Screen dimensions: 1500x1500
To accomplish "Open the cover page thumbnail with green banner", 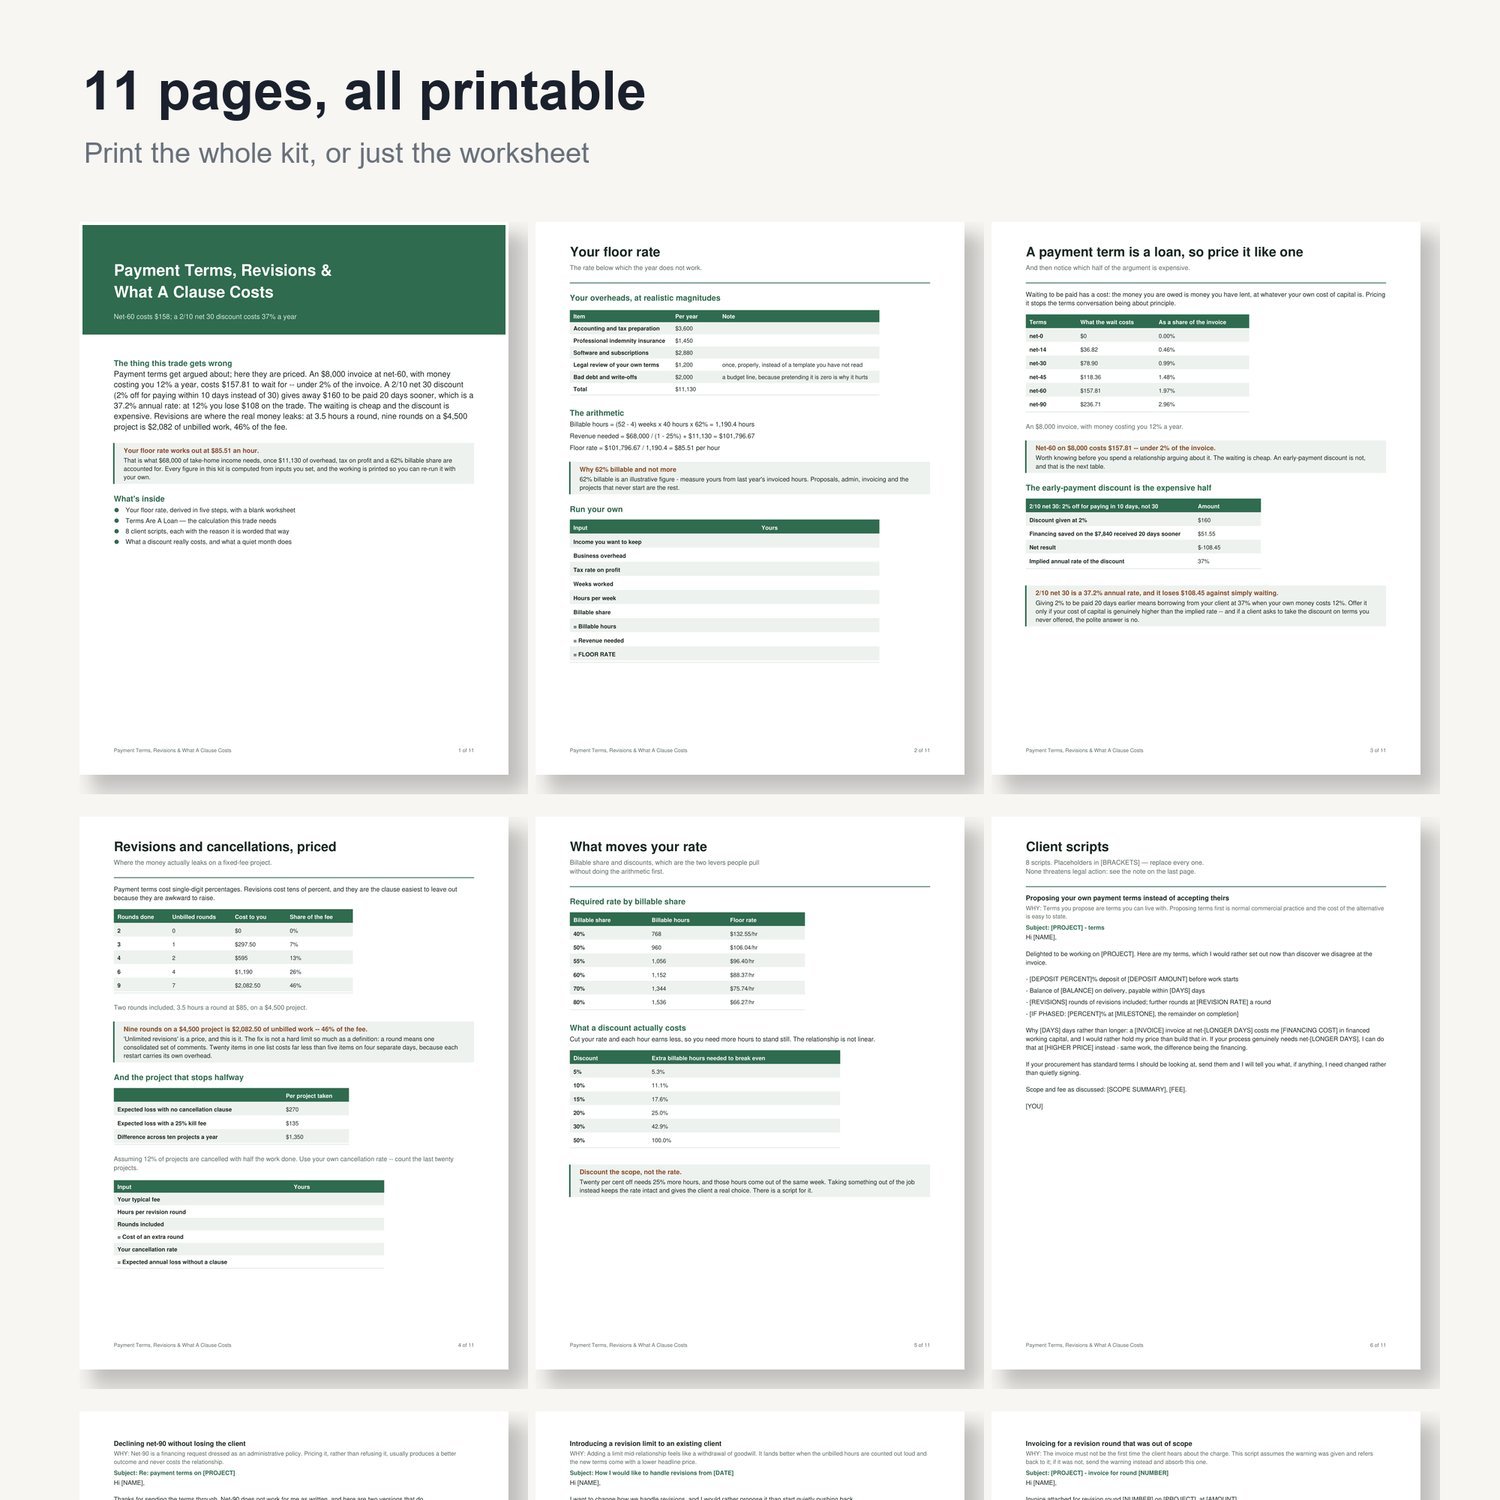I will 294,498.
